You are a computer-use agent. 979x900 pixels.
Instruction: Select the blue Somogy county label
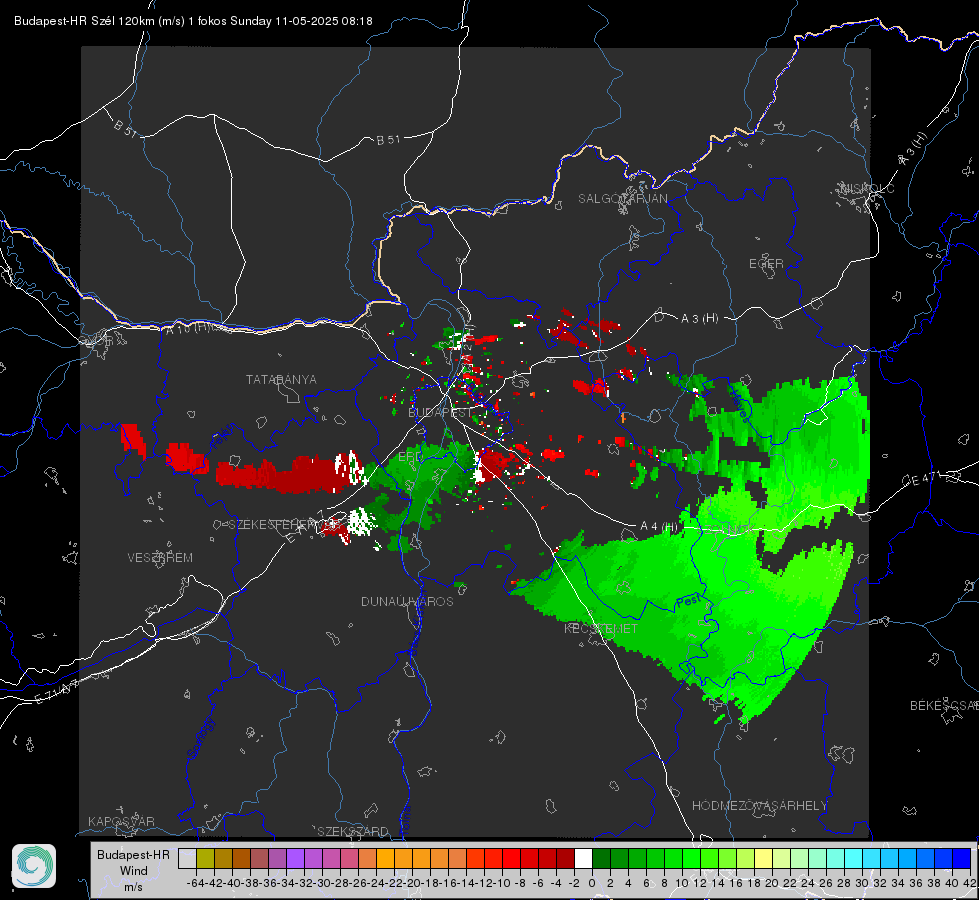tap(200, 739)
